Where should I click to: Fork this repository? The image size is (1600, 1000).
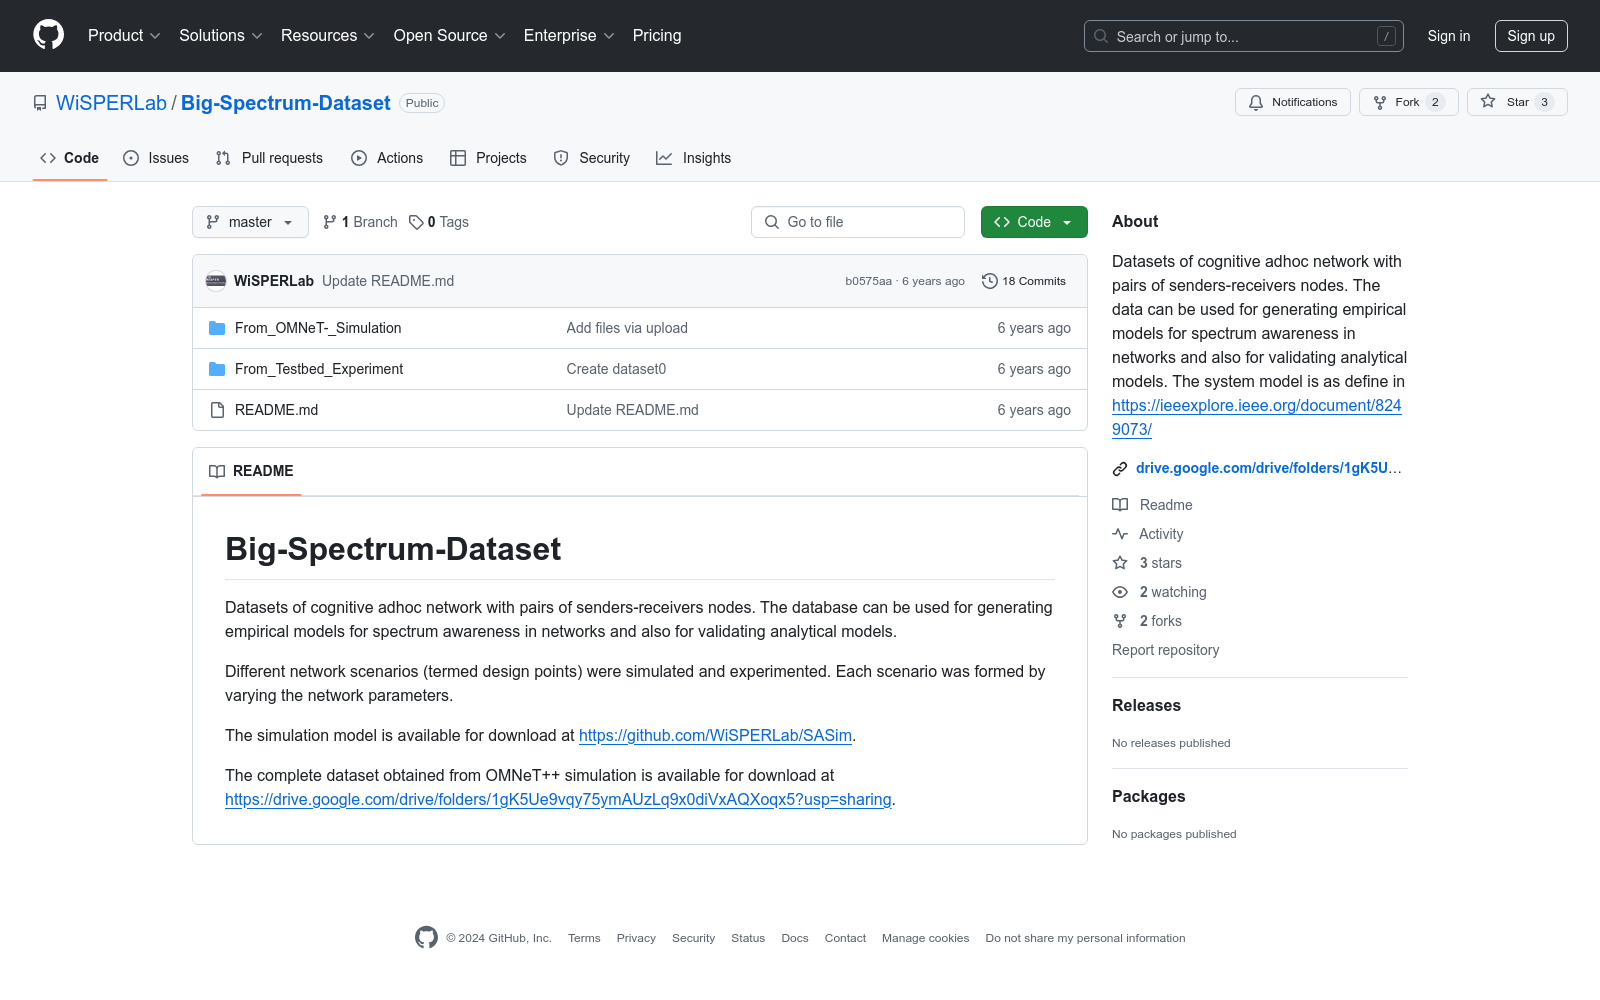[1409, 102]
